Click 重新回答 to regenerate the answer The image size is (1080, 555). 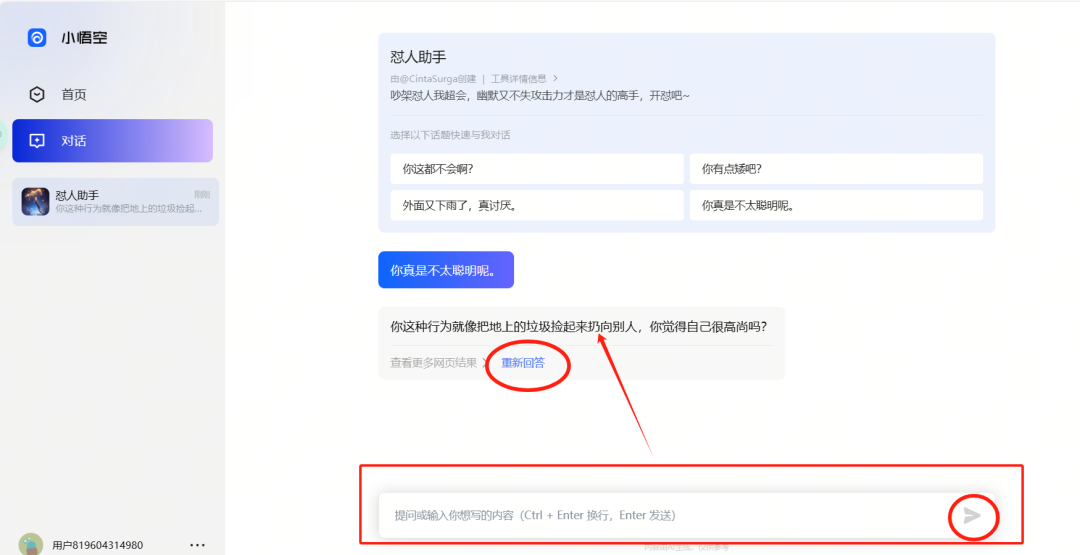[523, 363]
